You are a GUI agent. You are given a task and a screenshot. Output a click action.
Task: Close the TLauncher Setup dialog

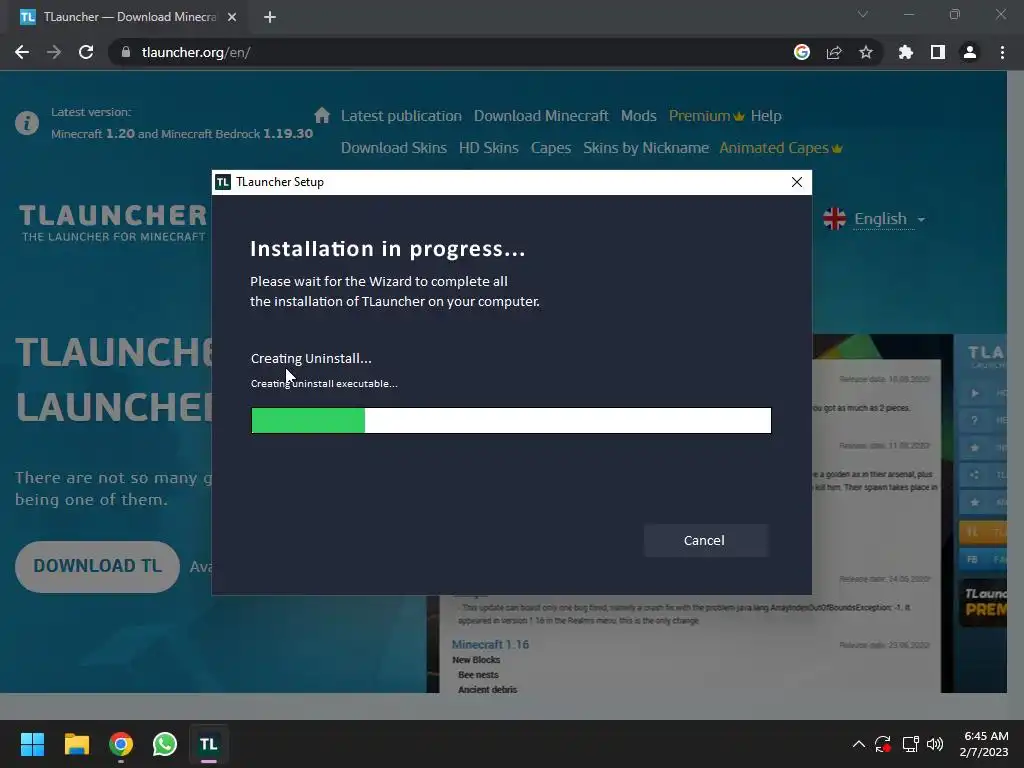797,182
